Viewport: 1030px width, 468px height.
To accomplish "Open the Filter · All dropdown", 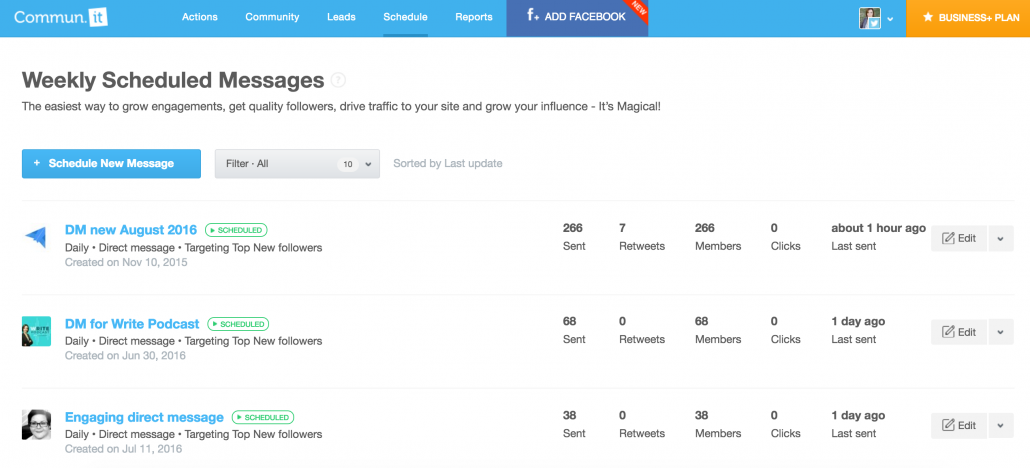I will [x=297, y=164].
